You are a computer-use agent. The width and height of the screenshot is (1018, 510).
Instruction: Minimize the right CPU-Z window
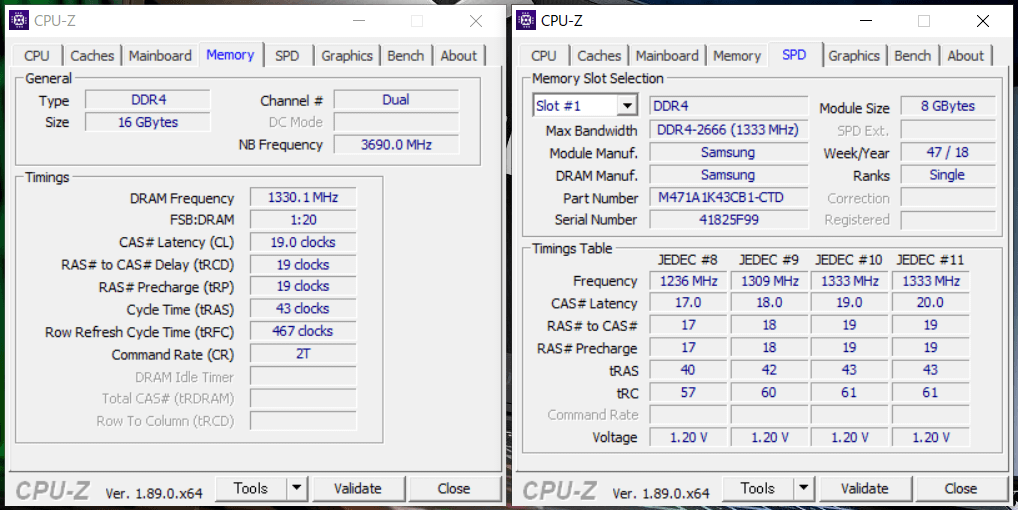tap(865, 21)
